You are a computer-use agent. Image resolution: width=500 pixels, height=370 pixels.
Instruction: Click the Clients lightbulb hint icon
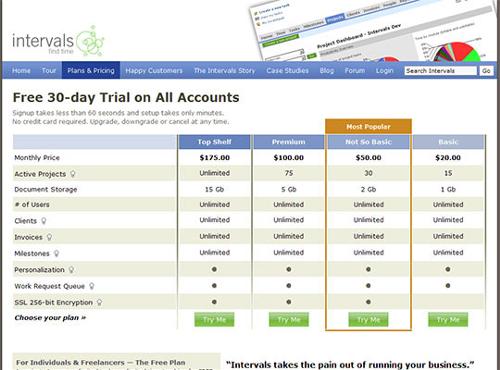tap(44, 221)
